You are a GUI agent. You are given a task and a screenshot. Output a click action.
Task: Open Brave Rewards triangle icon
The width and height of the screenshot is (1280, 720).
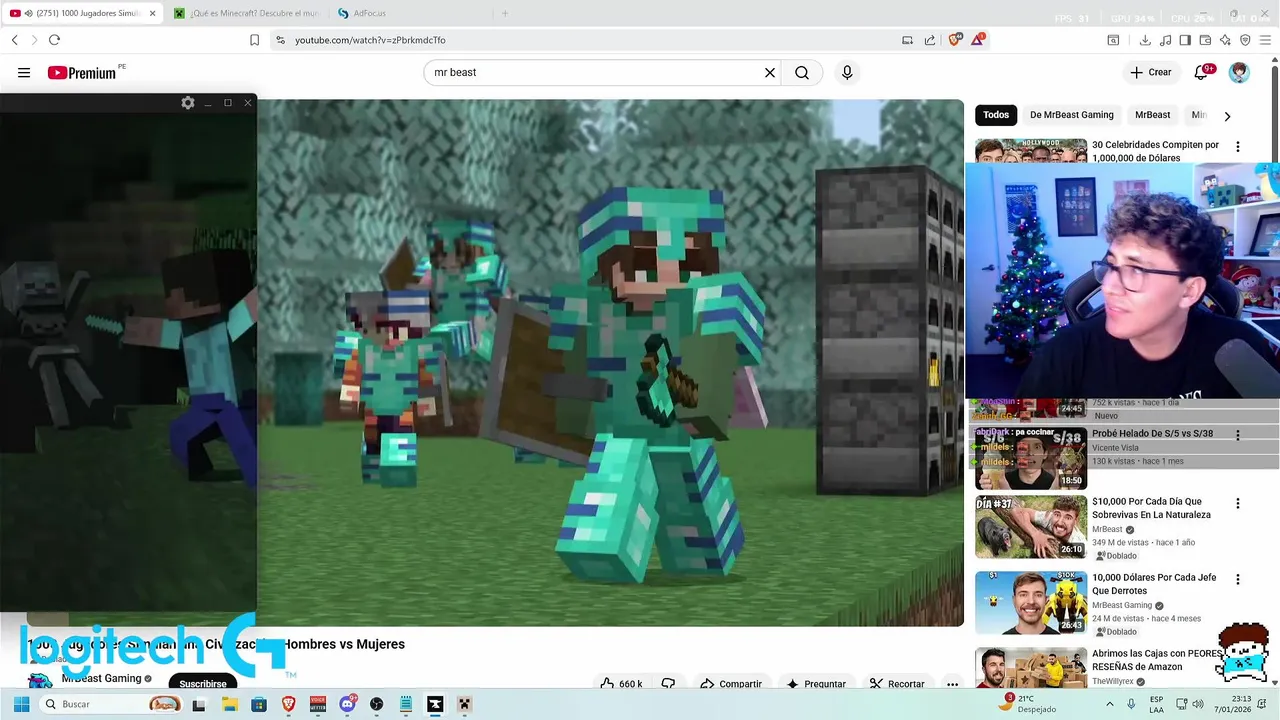[x=978, y=40]
